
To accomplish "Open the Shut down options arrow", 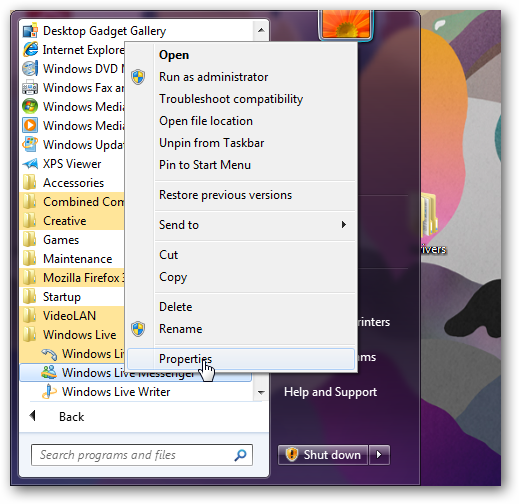I will (x=379, y=455).
